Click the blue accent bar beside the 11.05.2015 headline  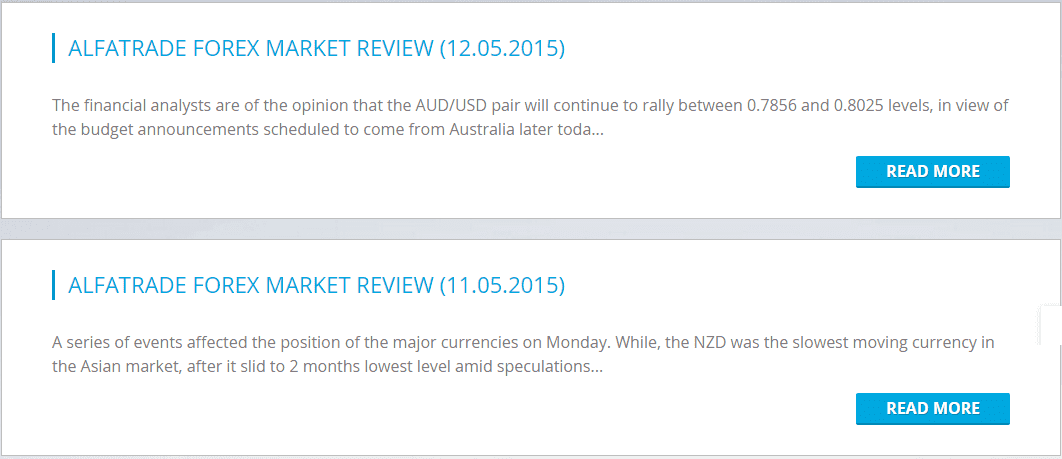tap(52, 286)
